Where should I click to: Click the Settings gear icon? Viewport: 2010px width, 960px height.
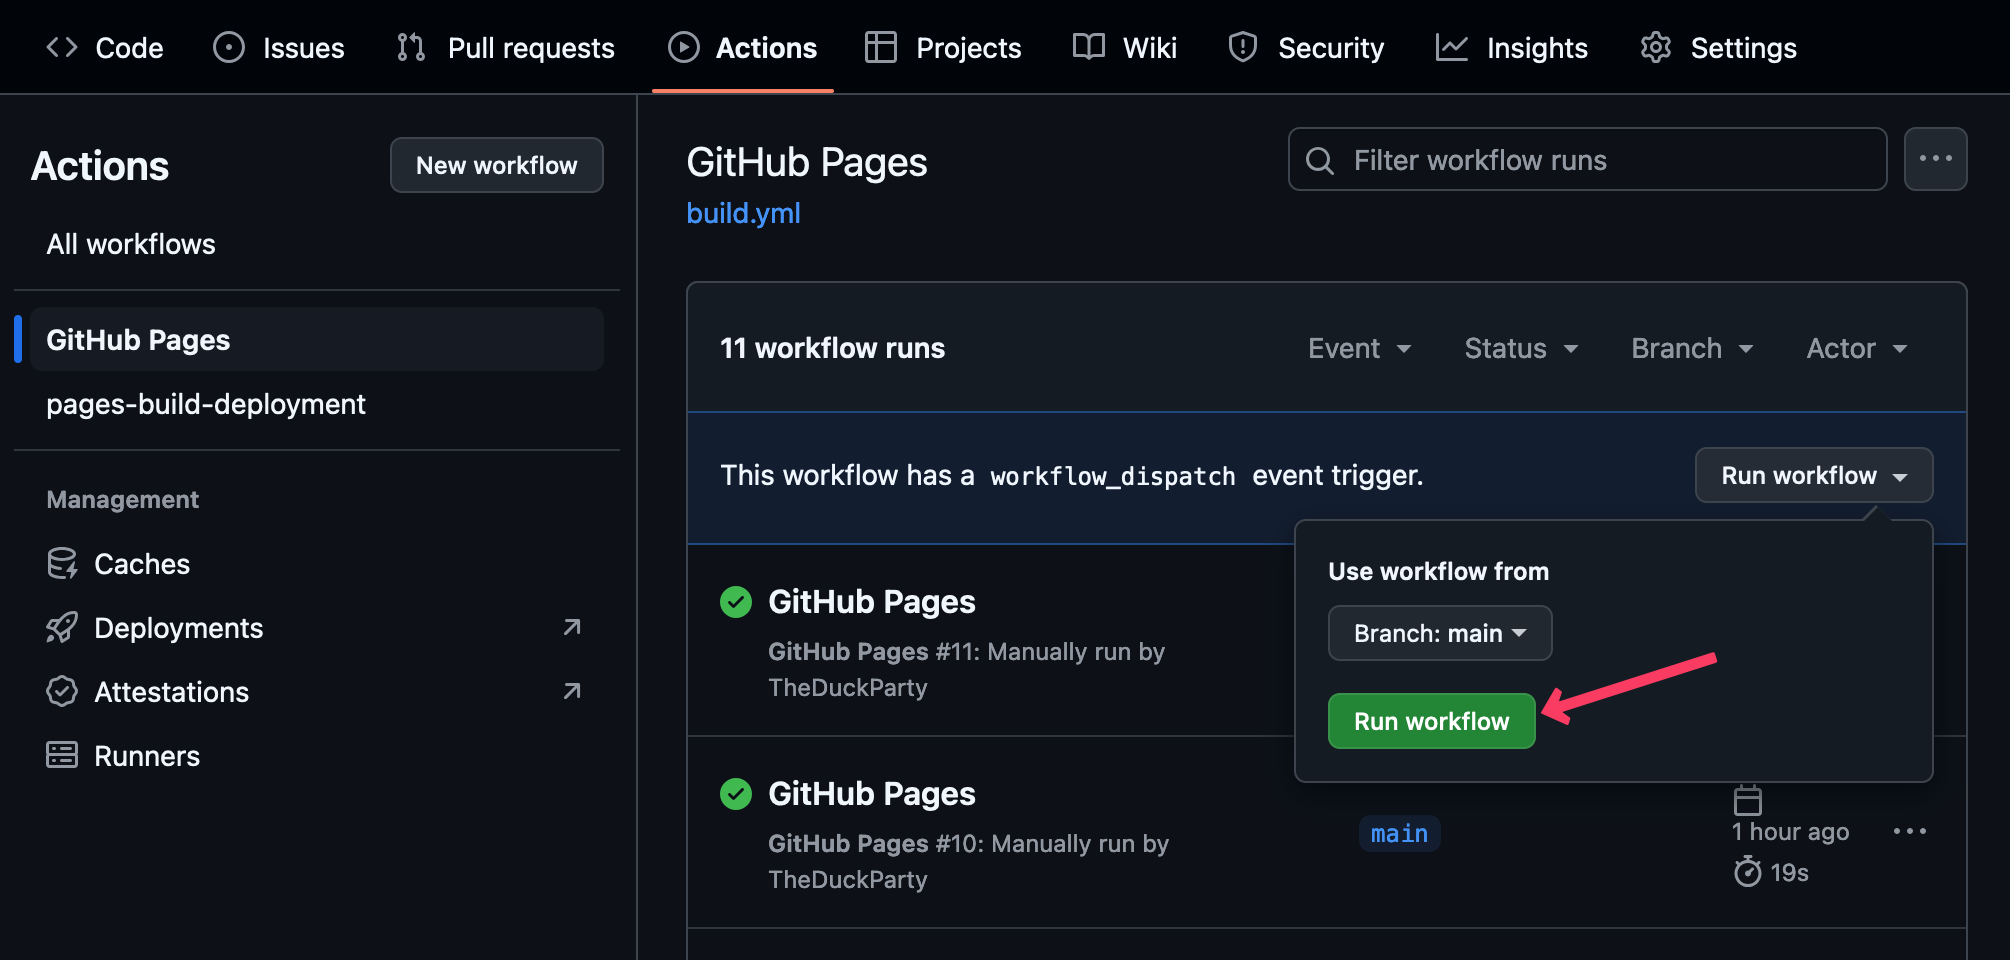tap(1656, 47)
